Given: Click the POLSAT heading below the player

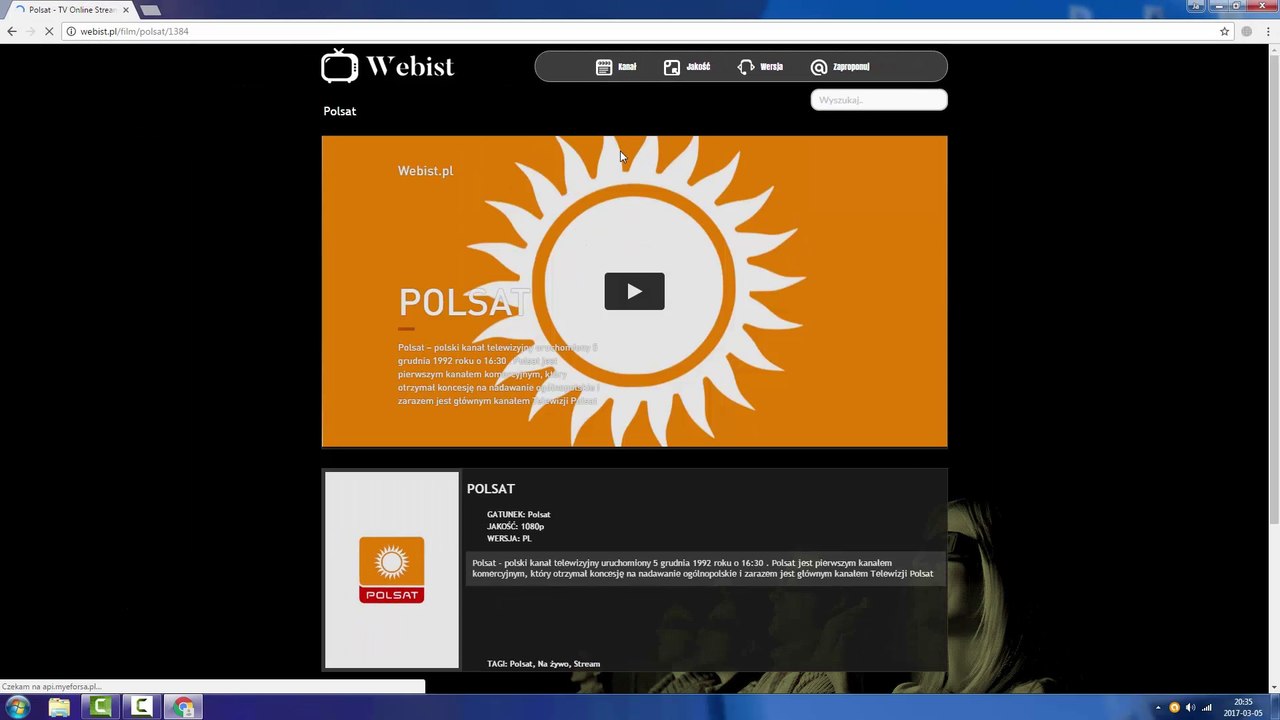Looking at the screenshot, I should tap(491, 488).
